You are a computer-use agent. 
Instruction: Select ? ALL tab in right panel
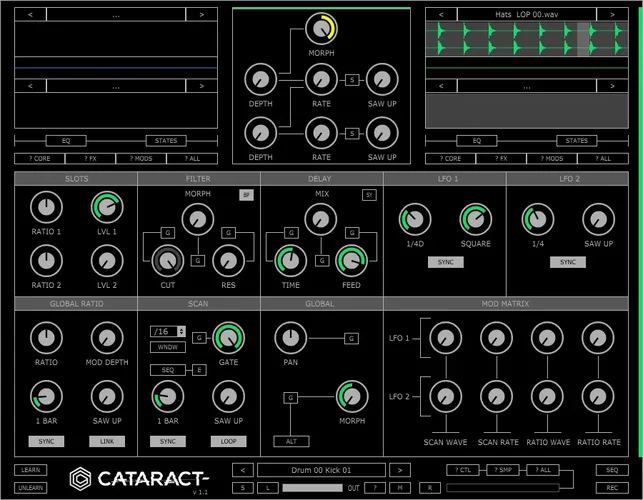click(603, 158)
